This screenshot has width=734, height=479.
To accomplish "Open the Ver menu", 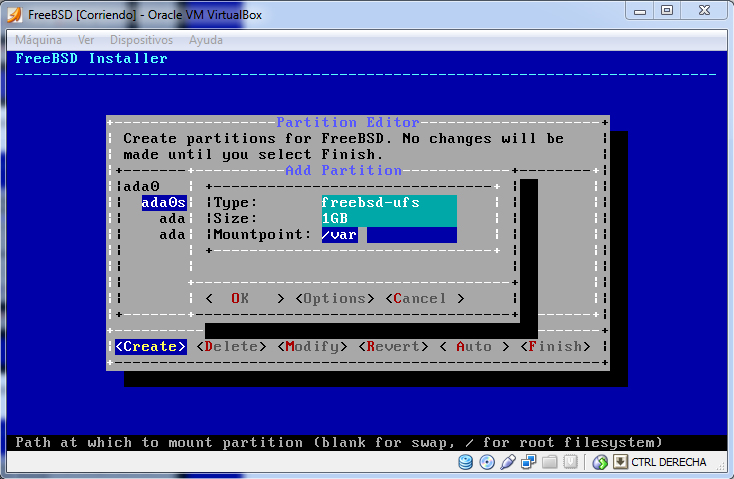I will pyautogui.click(x=86, y=40).
